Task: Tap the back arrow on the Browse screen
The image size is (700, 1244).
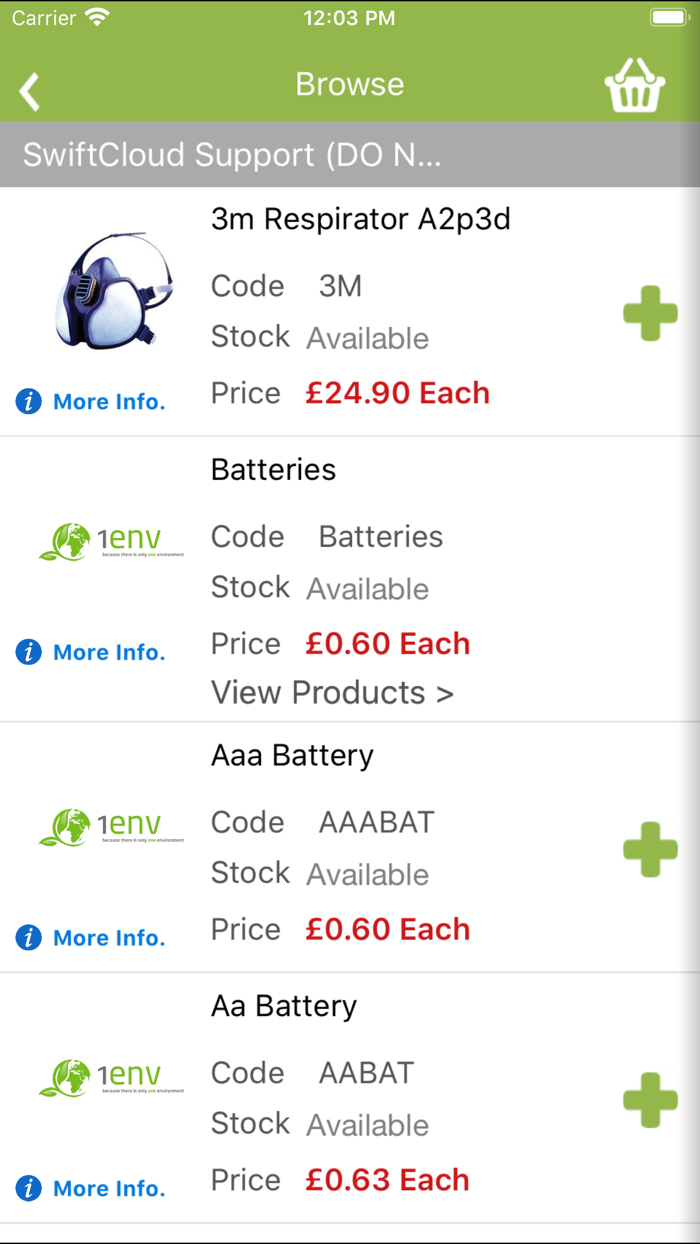Action: click(x=29, y=90)
